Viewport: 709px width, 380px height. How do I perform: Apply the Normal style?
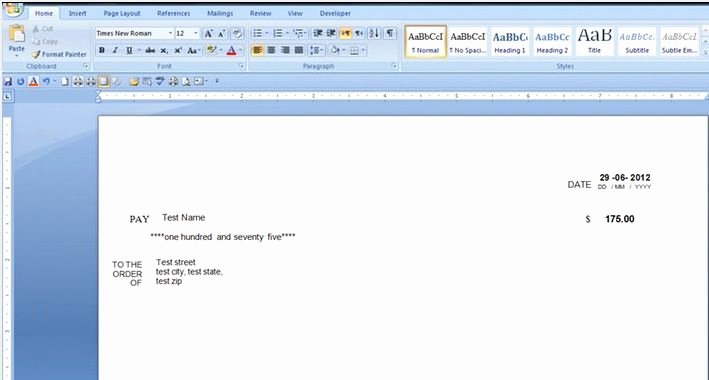(x=425, y=42)
